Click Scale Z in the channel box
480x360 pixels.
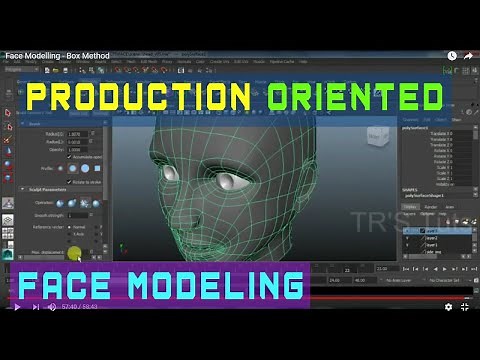(x=444, y=179)
